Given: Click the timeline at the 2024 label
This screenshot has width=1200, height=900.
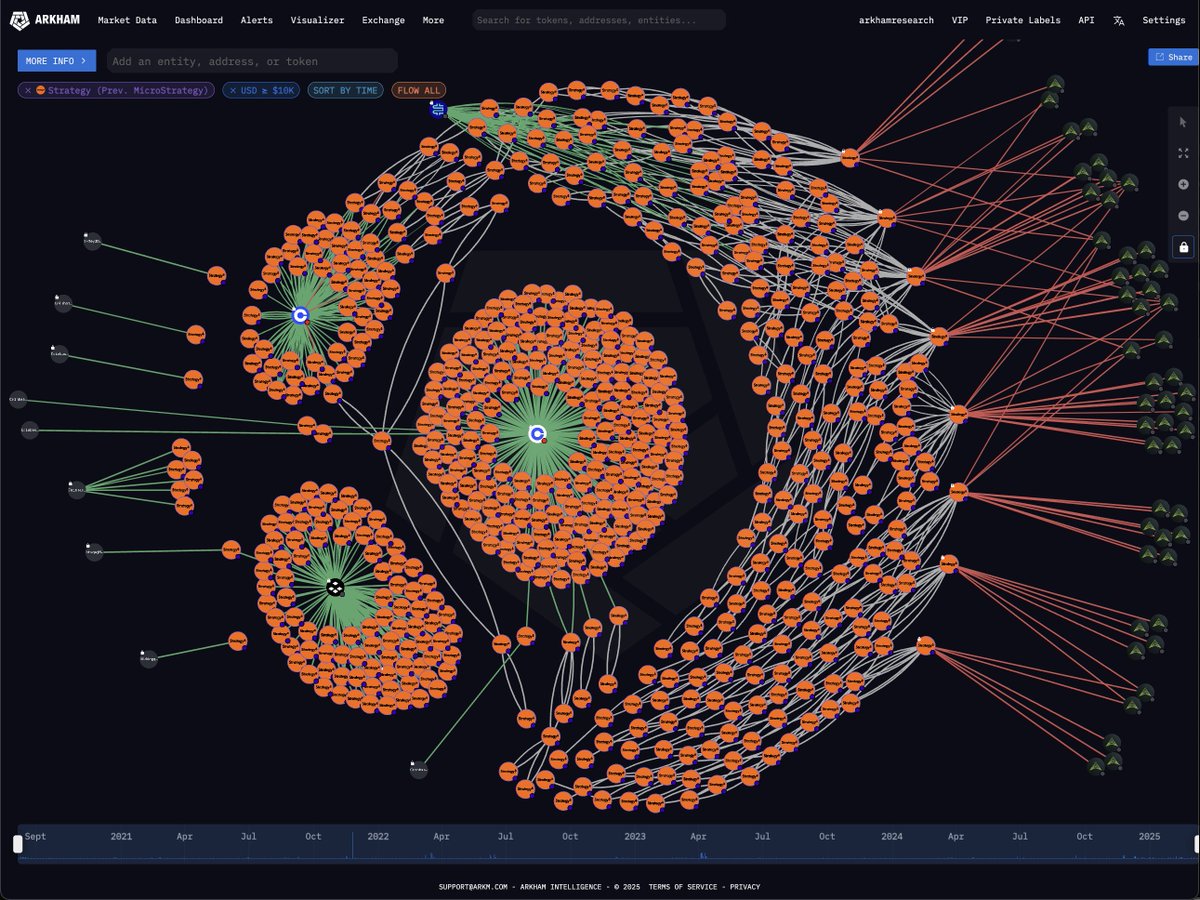Looking at the screenshot, I should click(x=892, y=836).
